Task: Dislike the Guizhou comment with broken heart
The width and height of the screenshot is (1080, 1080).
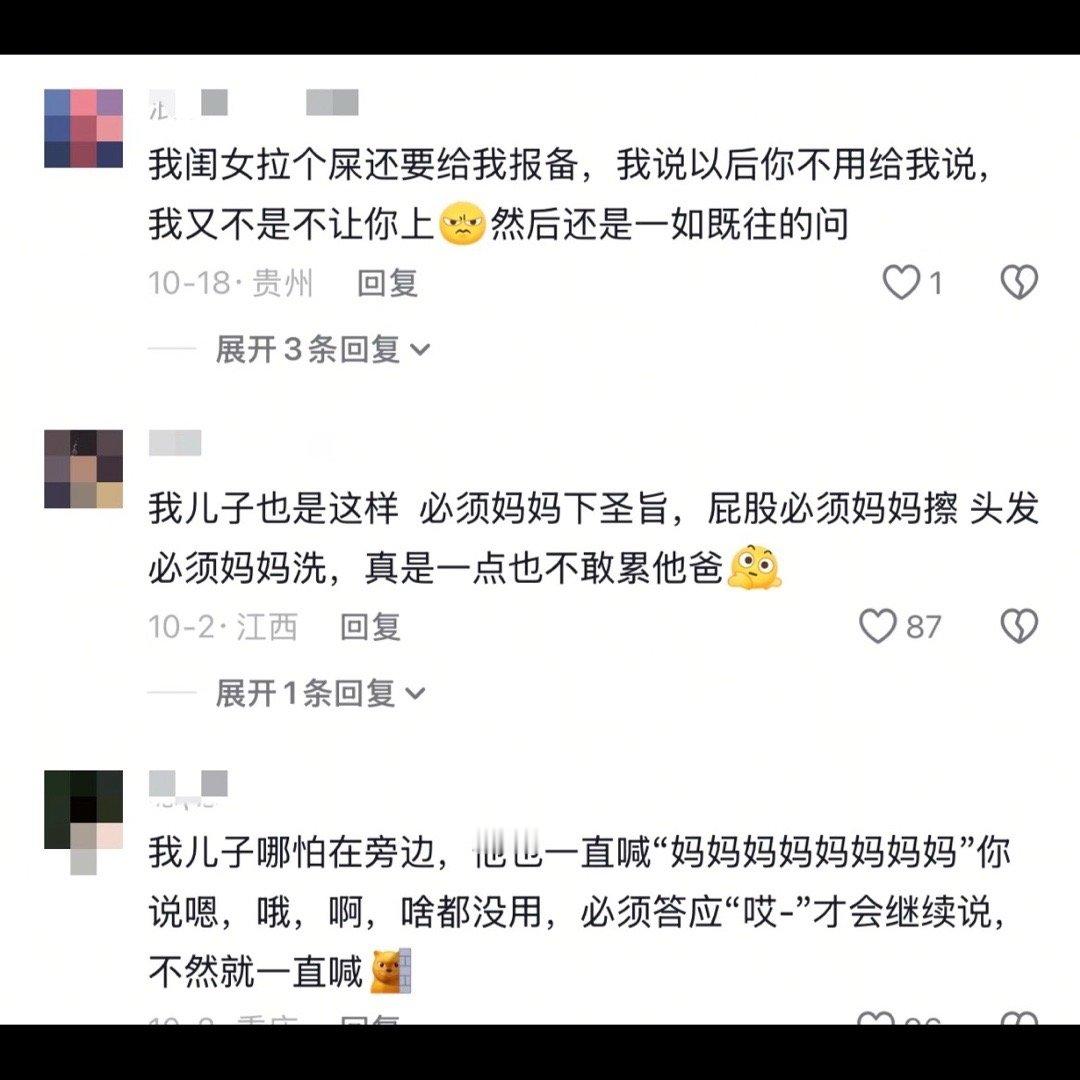Action: (x=1019, y=282)
